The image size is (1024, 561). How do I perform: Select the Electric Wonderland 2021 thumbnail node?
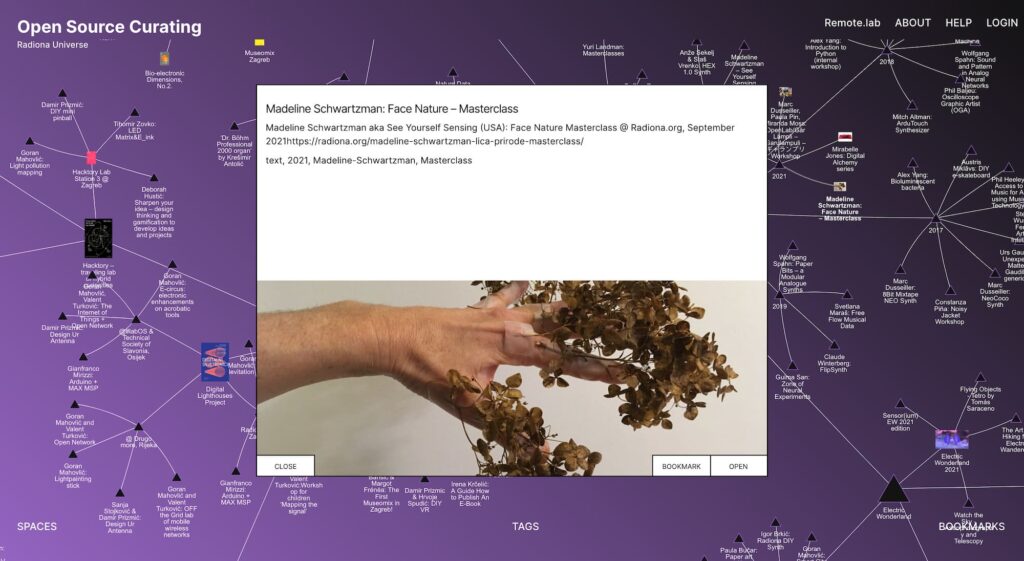[951, 439]
